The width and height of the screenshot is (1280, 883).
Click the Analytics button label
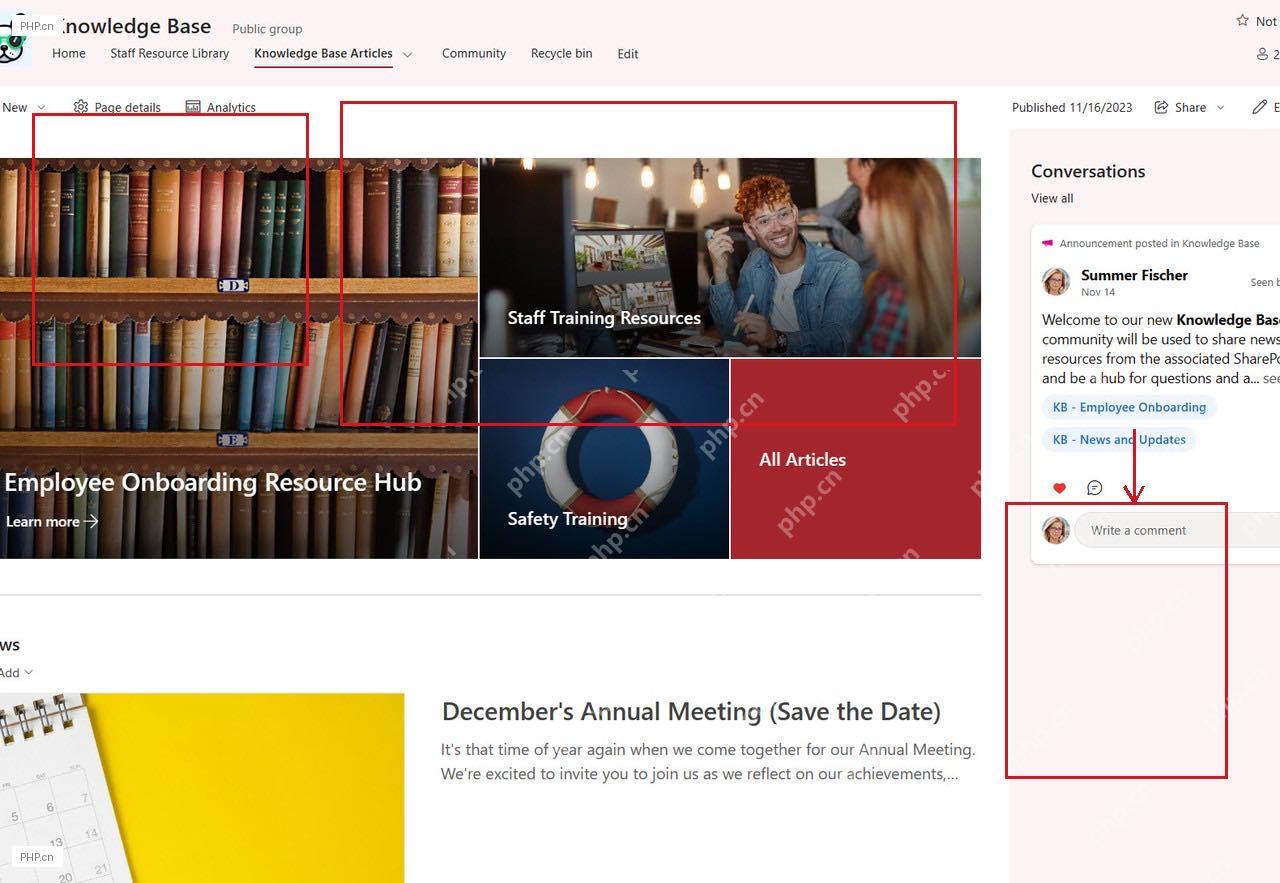[x=231, y=107]
